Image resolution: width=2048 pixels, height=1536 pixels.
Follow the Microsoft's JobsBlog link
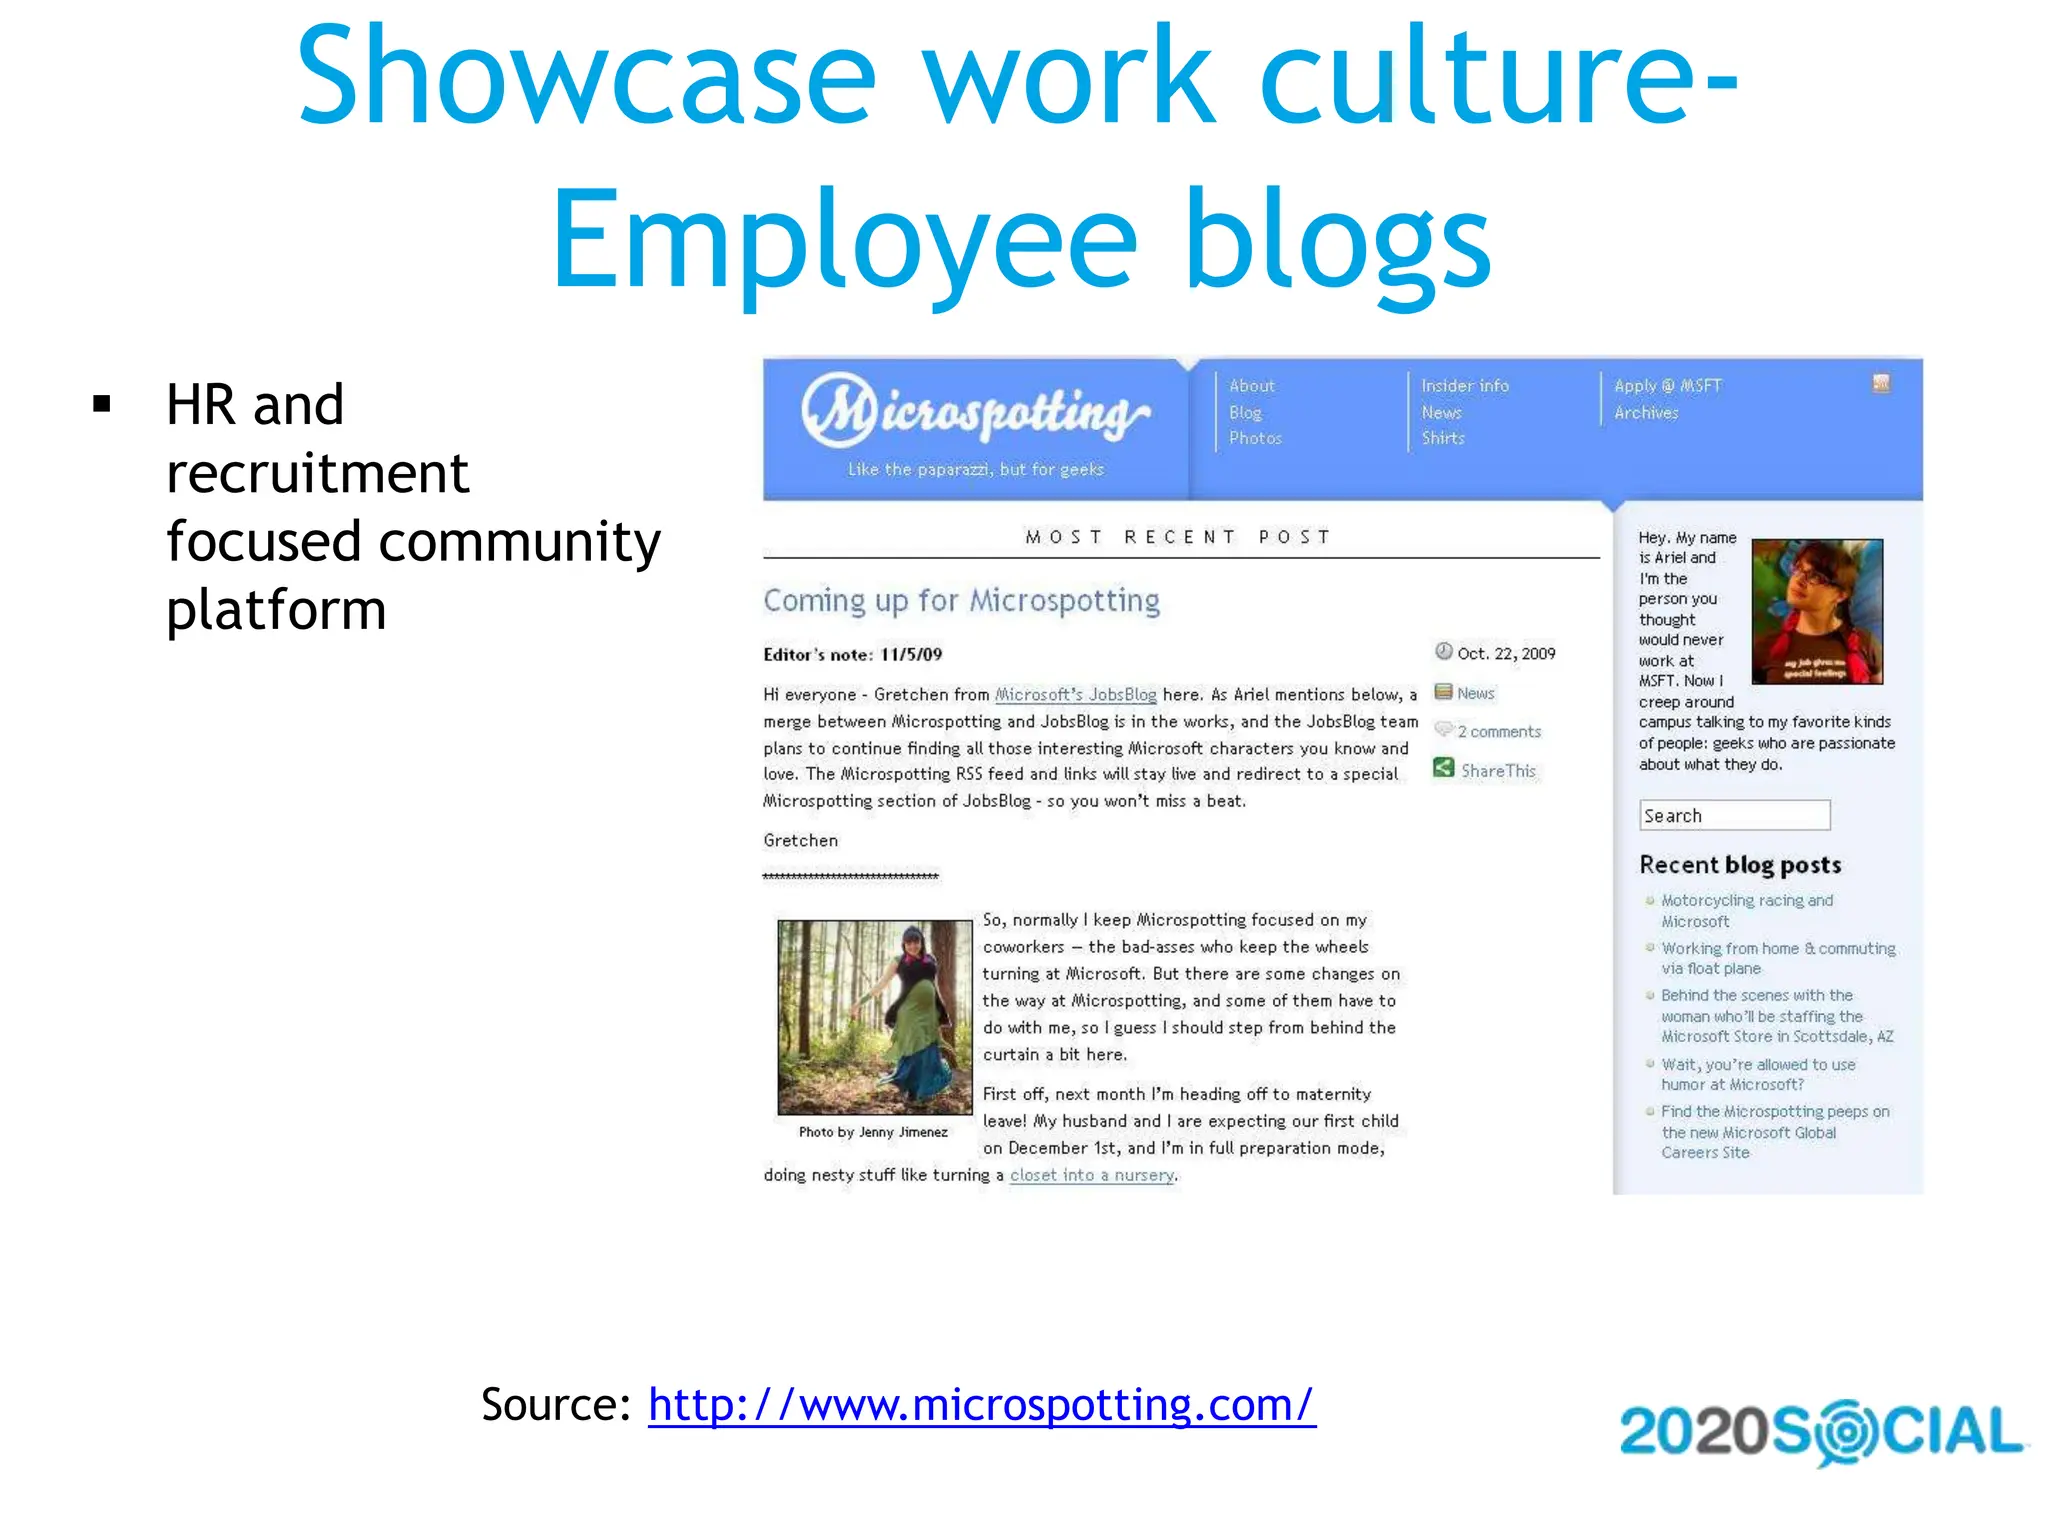click(x=1075, y=695)
